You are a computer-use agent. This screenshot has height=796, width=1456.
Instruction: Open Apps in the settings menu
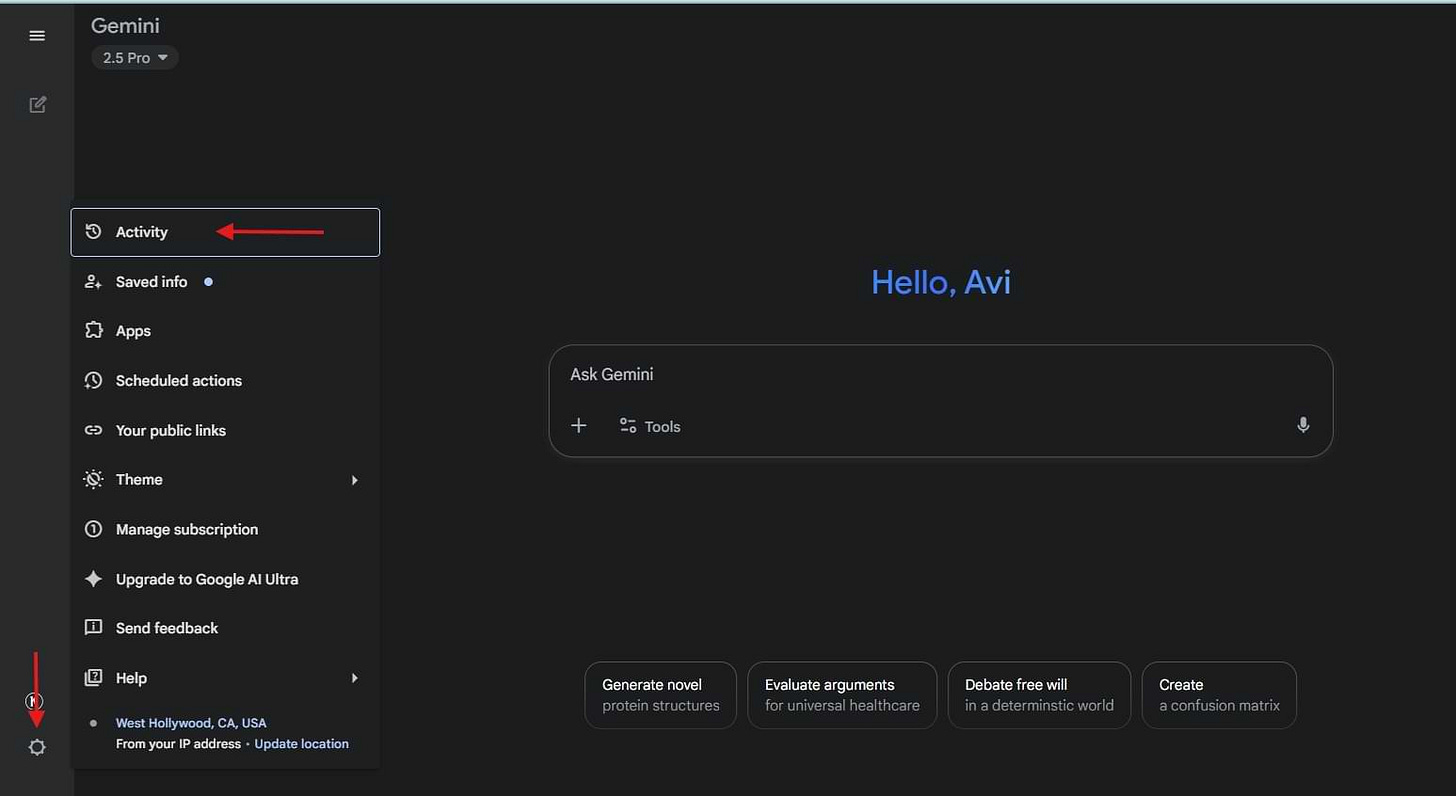pos(133,330)
